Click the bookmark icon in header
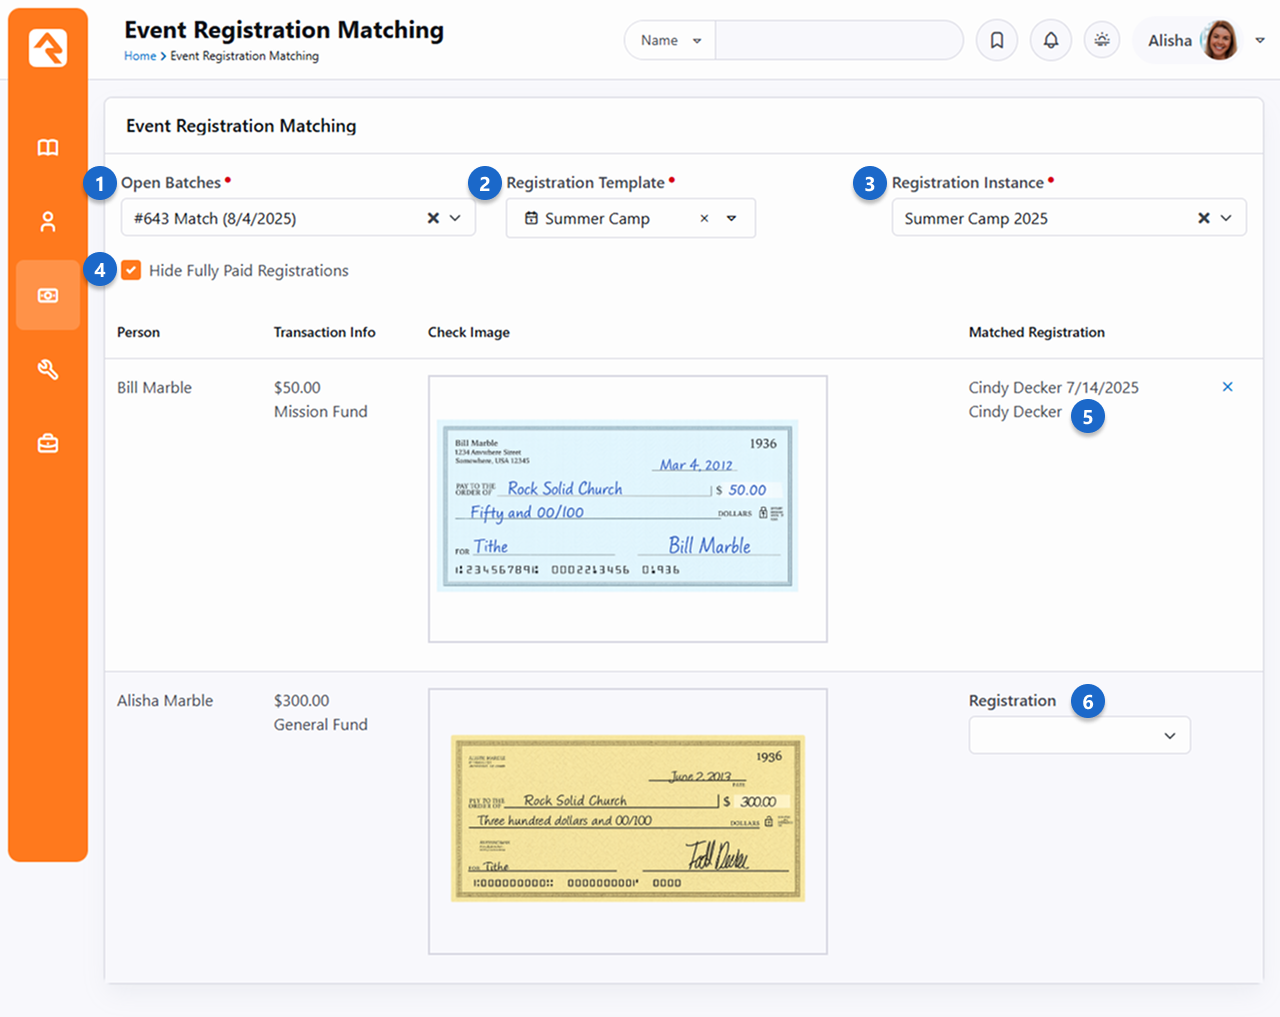The height and width of the screenshot is (1017, 1280). 997,40
